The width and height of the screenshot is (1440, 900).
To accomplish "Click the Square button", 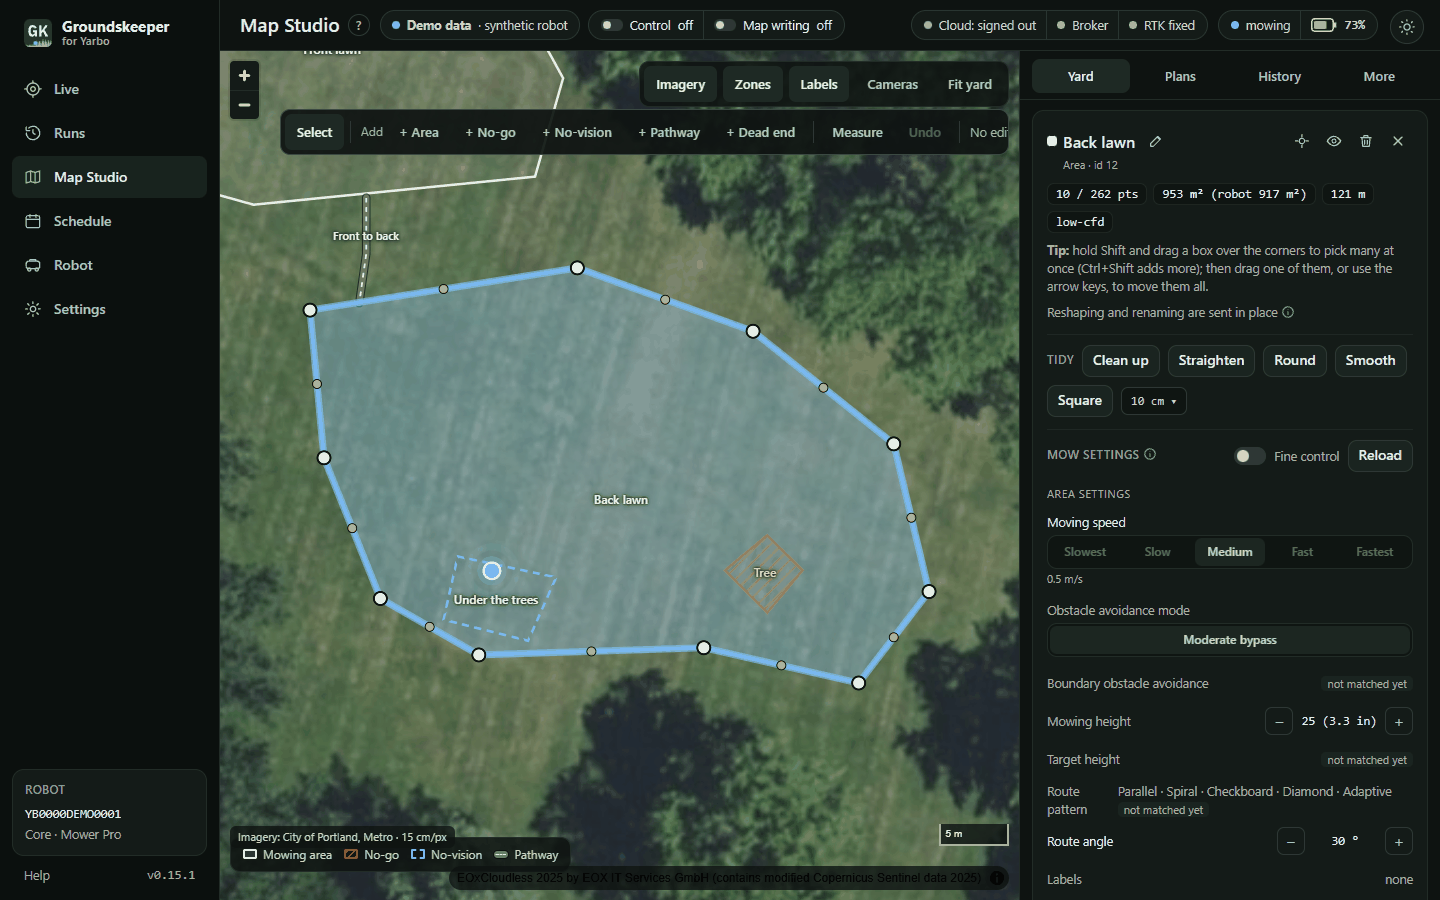I will coord(1080,401).
